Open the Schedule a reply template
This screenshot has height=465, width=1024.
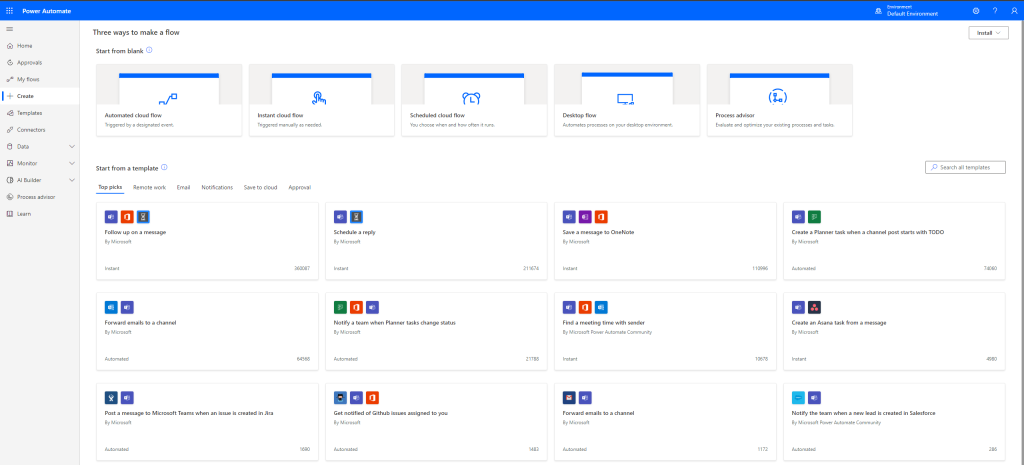click(x=436, y=241)
